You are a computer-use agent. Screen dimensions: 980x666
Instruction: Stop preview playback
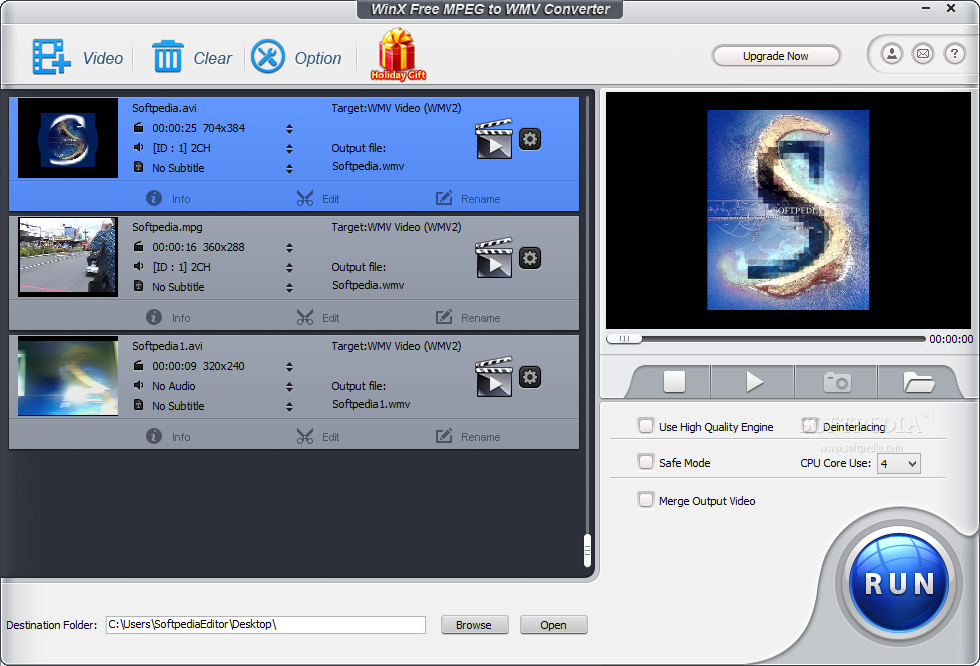click(x=674, y=381)
